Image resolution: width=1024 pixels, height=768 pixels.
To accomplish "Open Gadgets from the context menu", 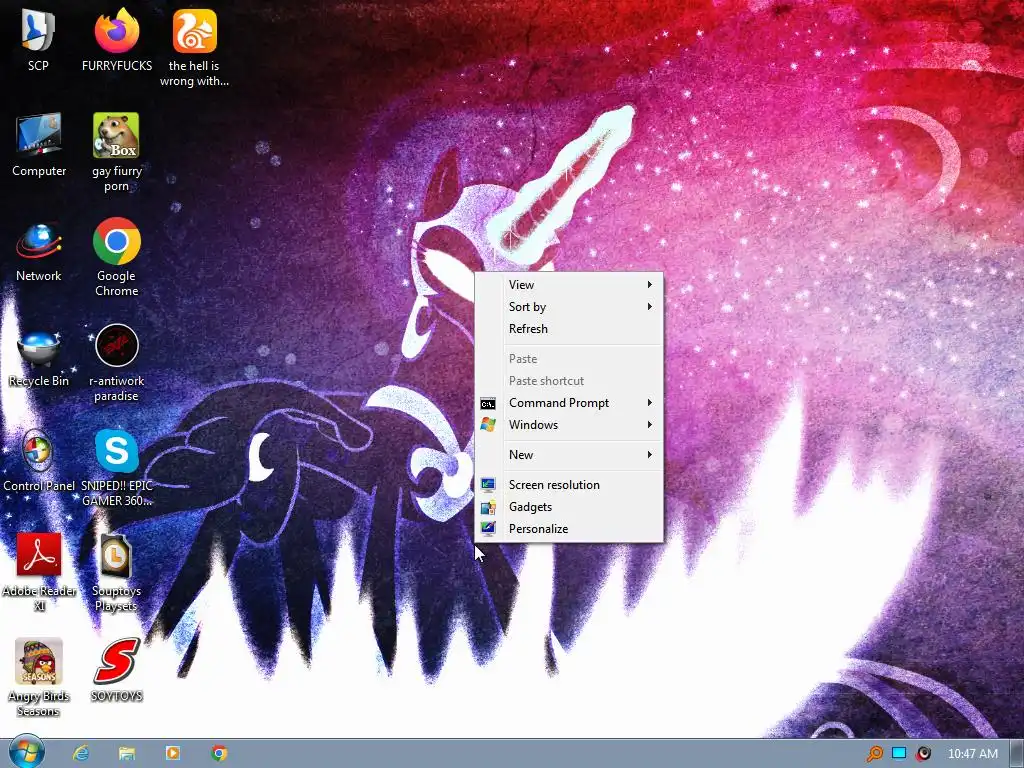I will pyautogui.click(x=569, y=507).
